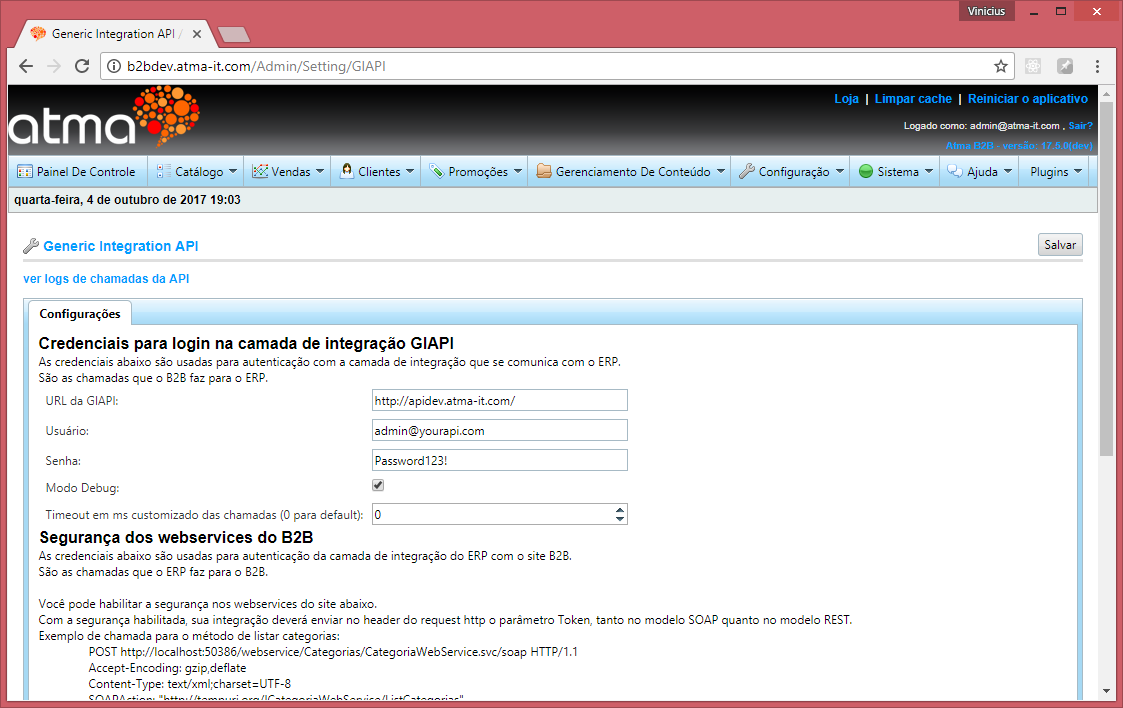The height and width of the screenshot is (708, 1123).
Task: Click Reiniciar o aplicativo link
Action: tap(1028, 99)
